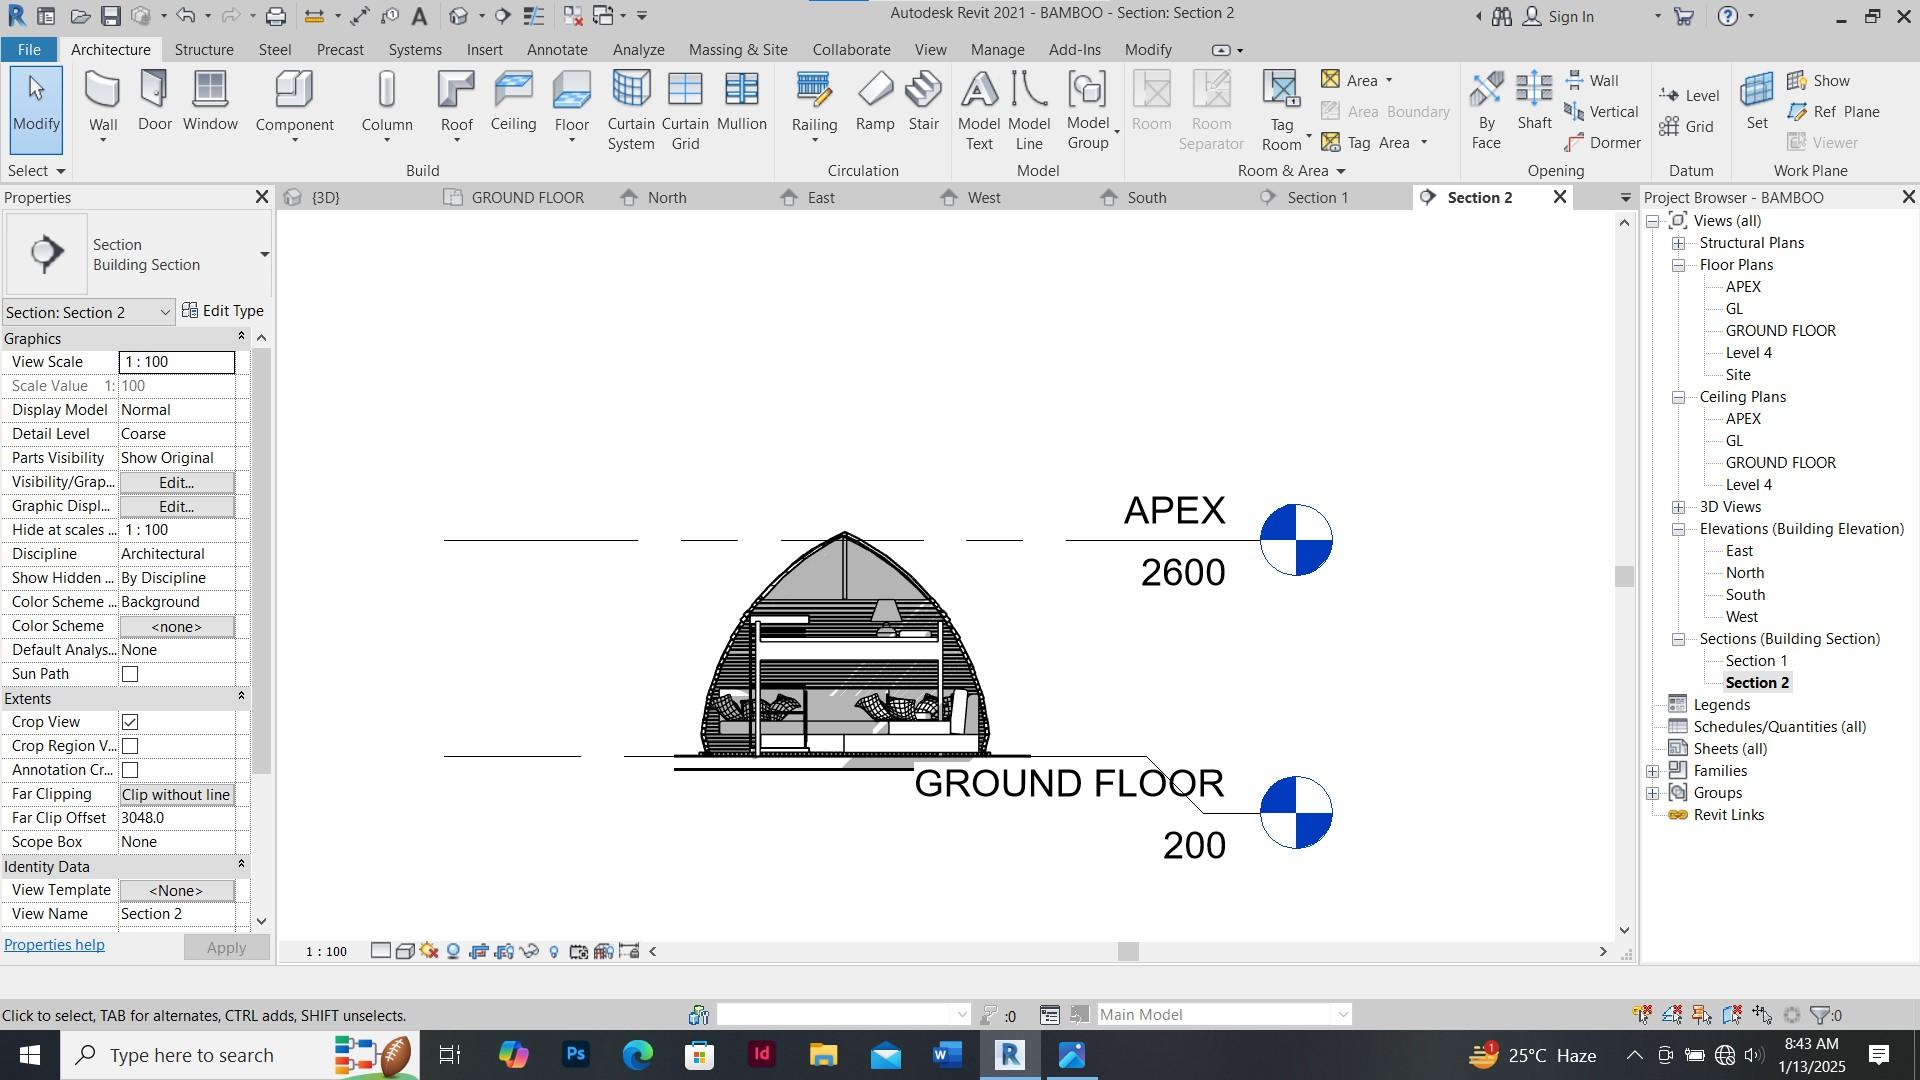Toggle Crop View checkbox
Viewport: 1920px width, 1080px height.
128,721
